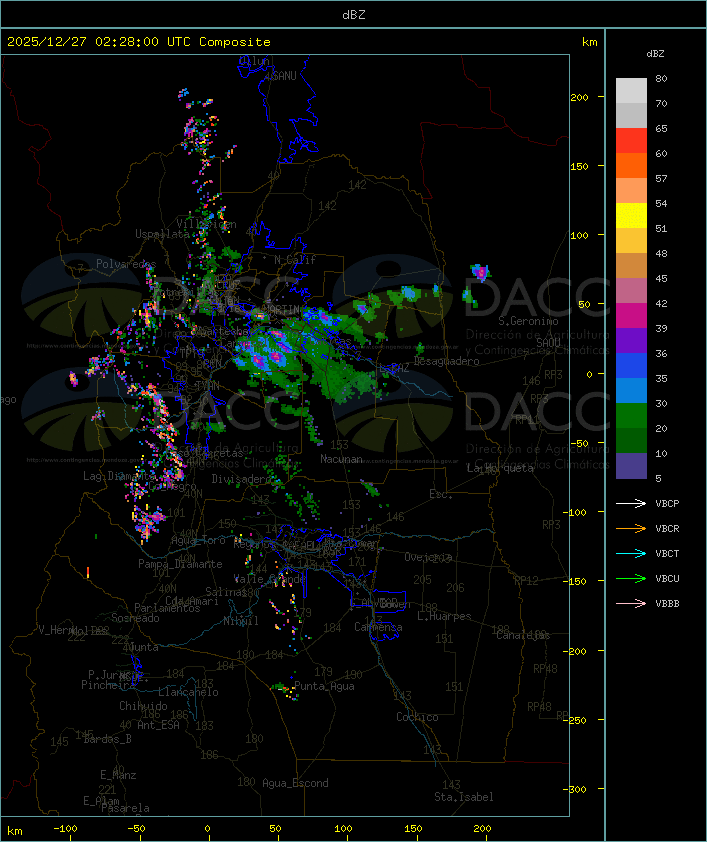Select the E_Manz label
This screenshot has height=842, width=707.
click(118, 775)
